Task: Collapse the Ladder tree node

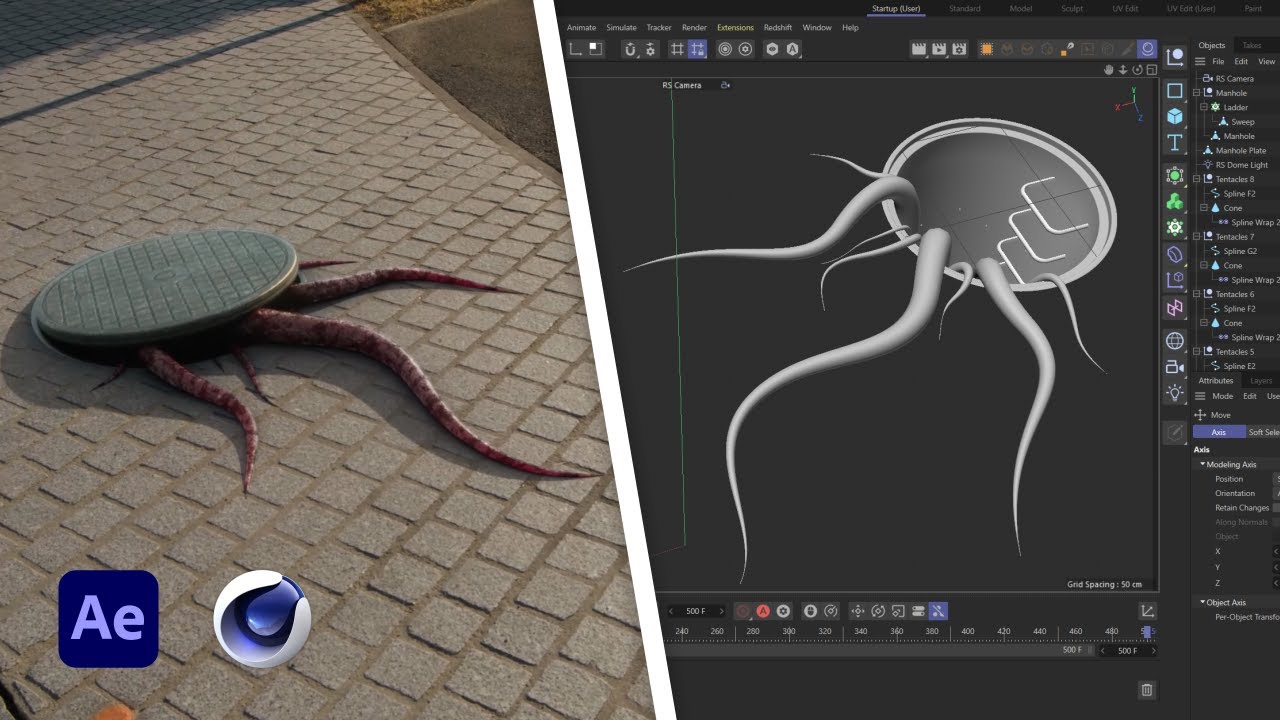Action: [x=1204, y=107]
